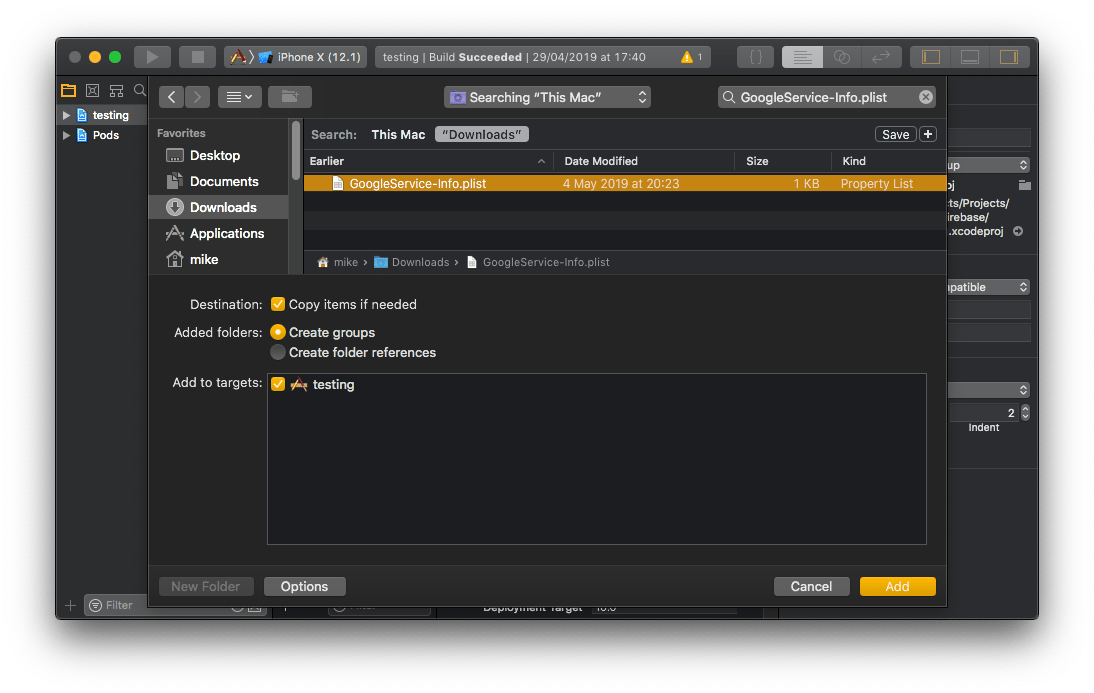Open the source control navigator
Screen dimensions: 1094x693
[92, 90]
